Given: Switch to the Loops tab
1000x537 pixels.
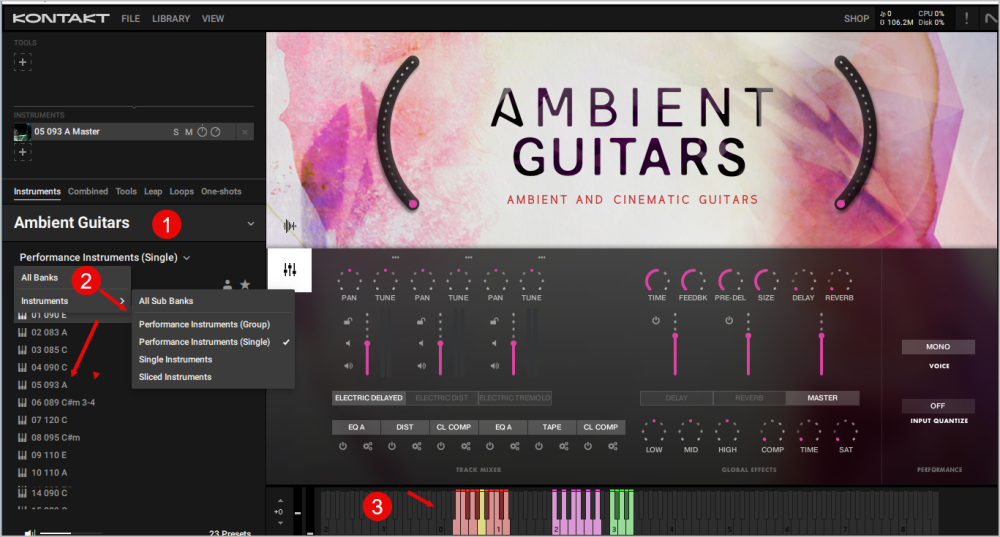Looking at the screenshot, I should (x=182, y=191).
